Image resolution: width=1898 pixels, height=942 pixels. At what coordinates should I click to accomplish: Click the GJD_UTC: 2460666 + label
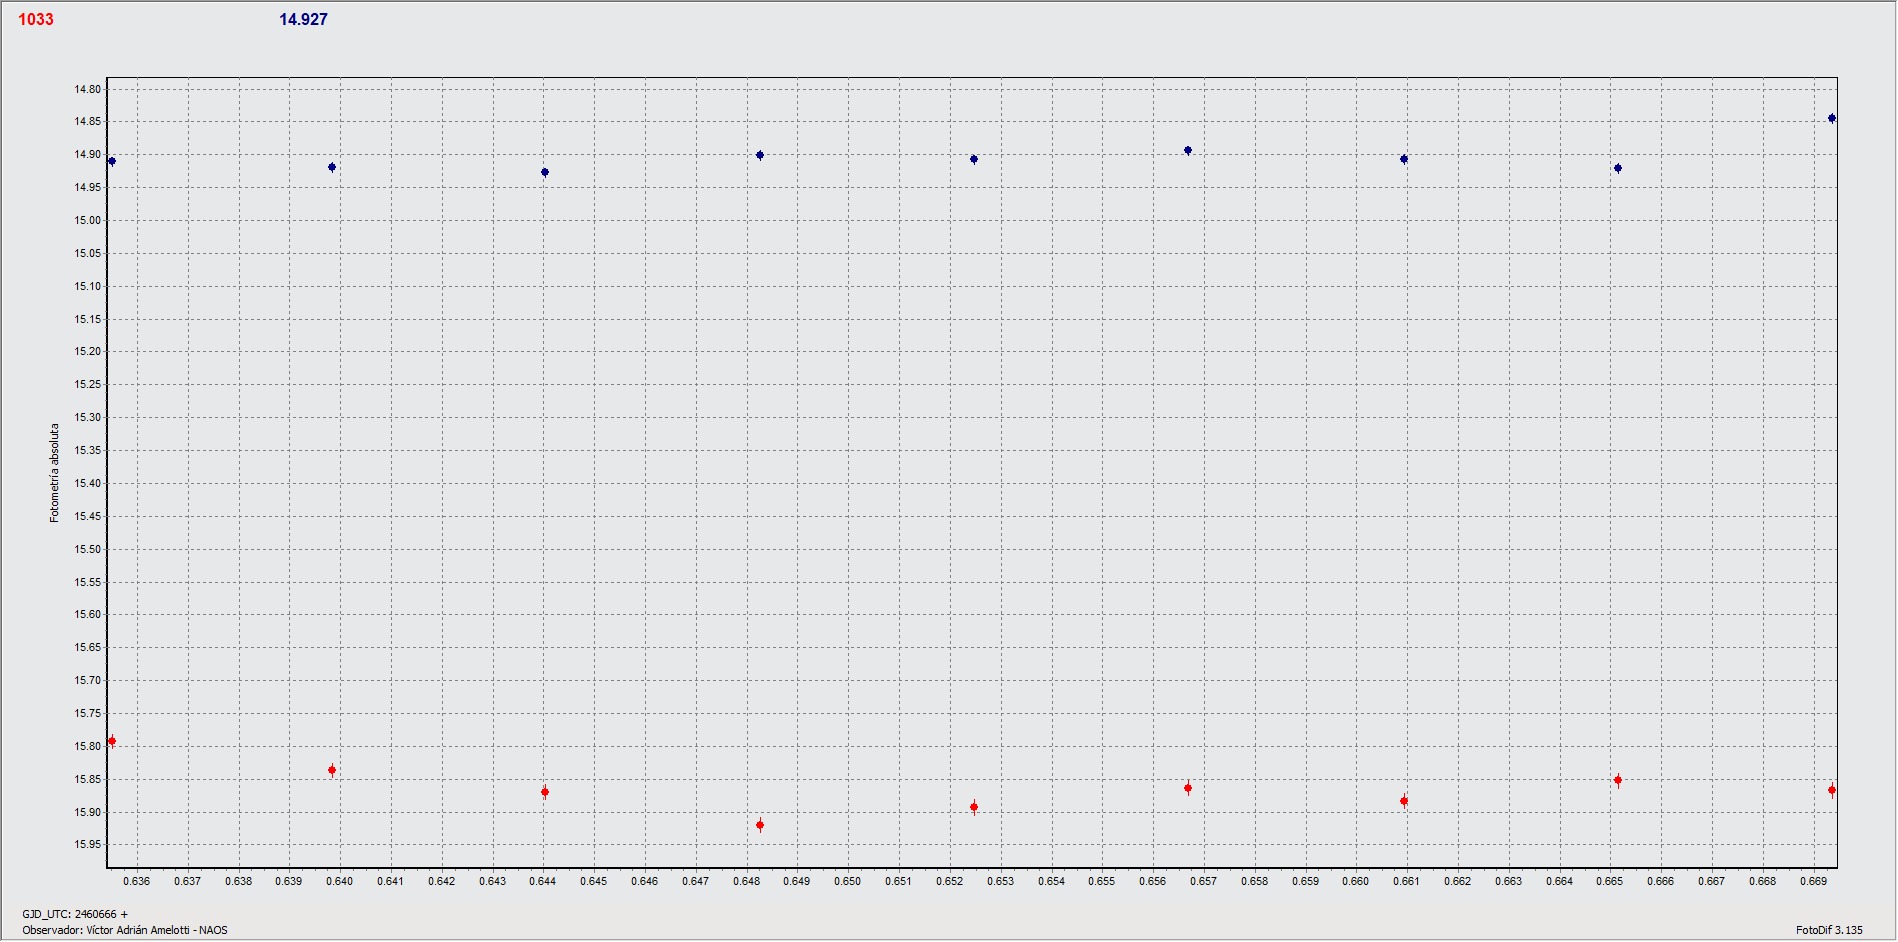click(75, 914)
